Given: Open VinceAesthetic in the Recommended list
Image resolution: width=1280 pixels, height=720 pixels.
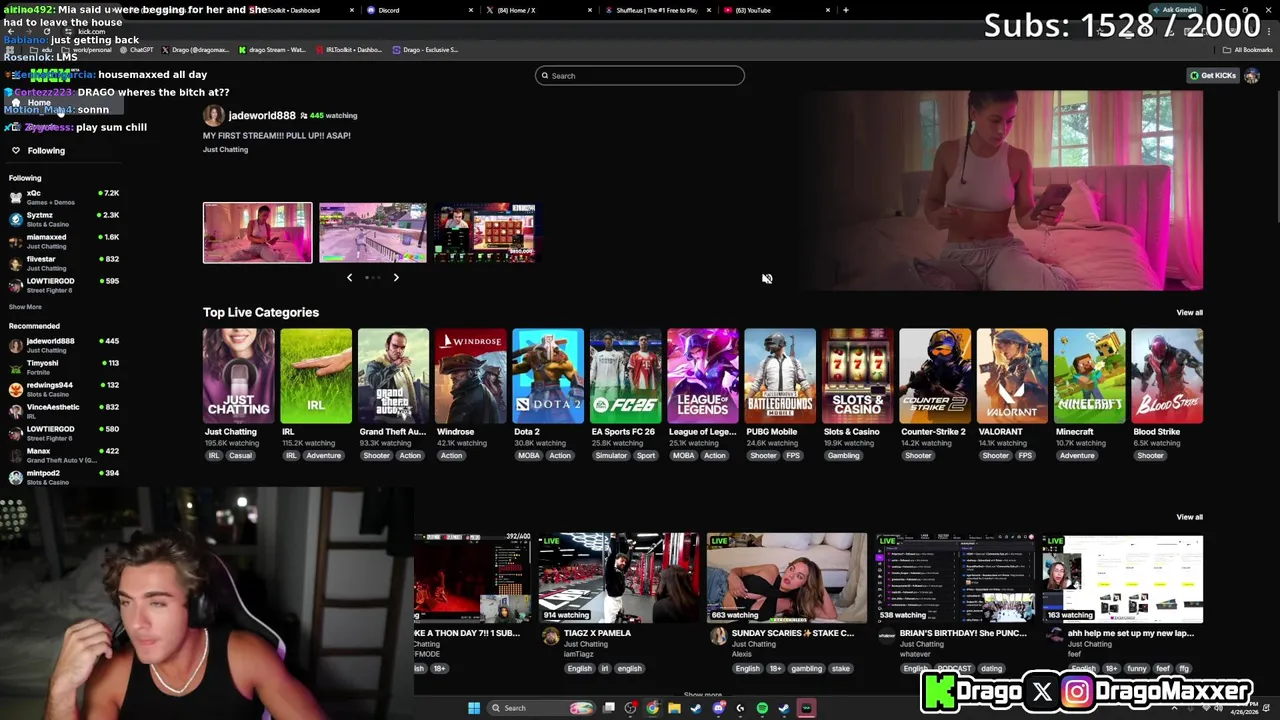Looking at the screenshot, I should [62, 411].
